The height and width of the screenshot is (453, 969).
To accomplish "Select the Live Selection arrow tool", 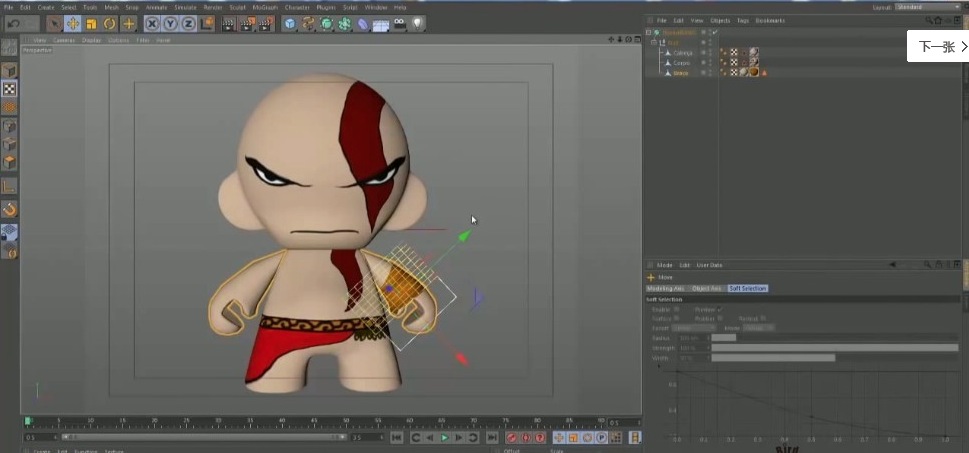I will tap(54, 24).
